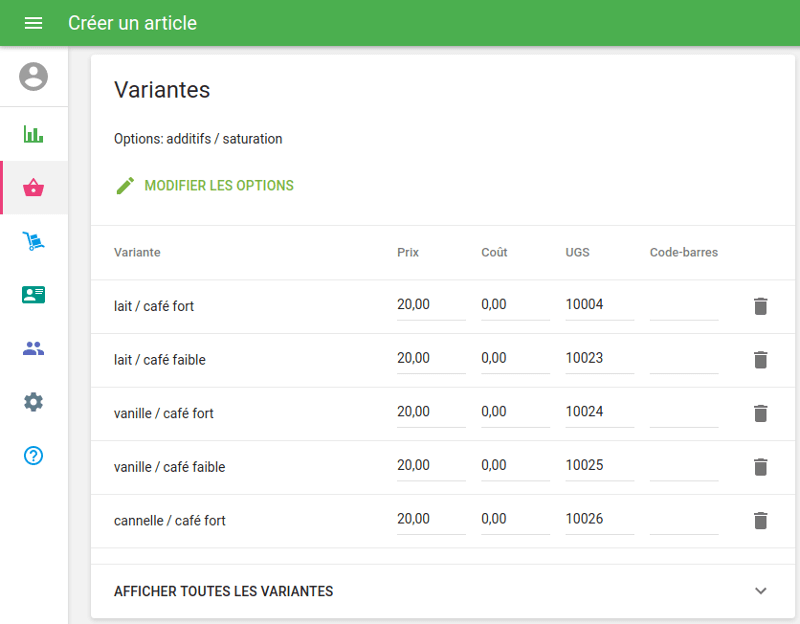Select the price field of lait / café faible
Image resolution: width=800 pixels, height=624 pixels.
click(x=430, y=357)
